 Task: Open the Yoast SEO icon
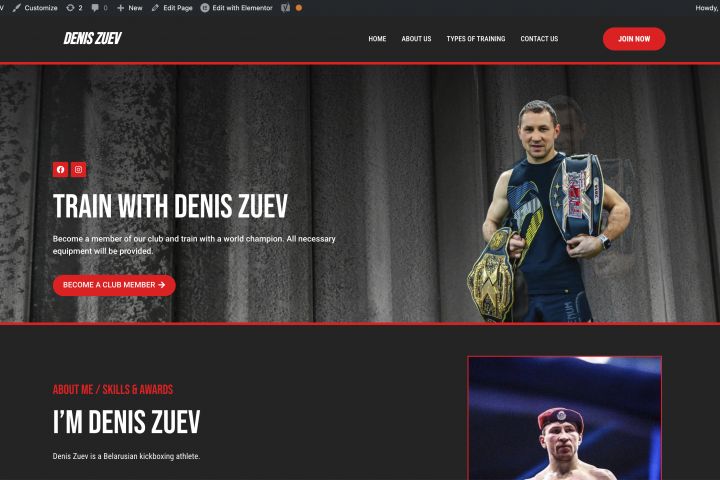pyautogui.click(x=285, y=8)
